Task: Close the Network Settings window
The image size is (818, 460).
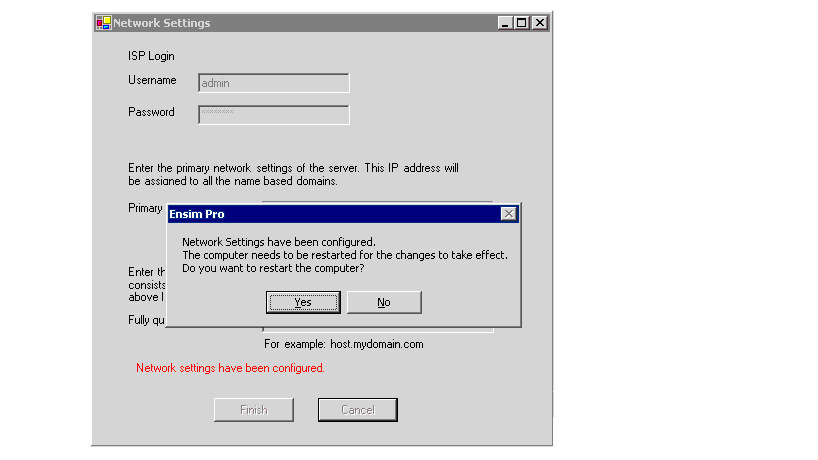Action: click(x=539, y=23)
